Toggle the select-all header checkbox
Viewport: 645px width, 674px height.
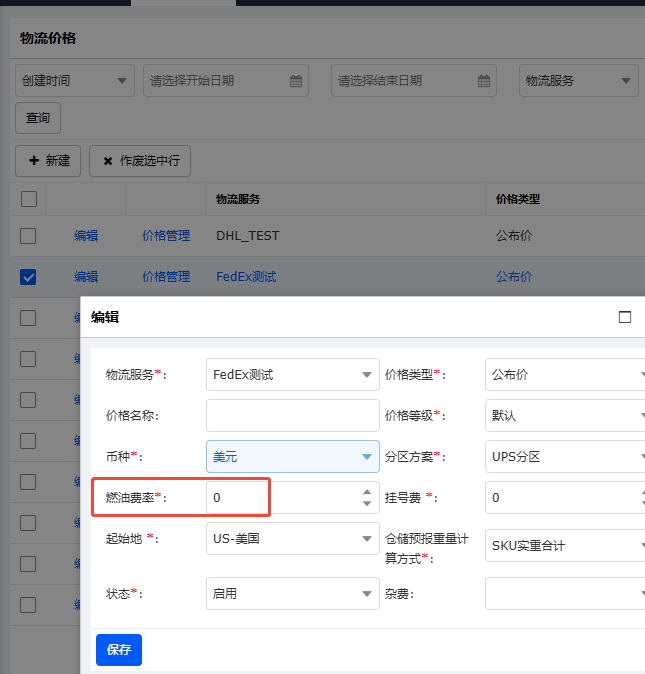point(29,199)
